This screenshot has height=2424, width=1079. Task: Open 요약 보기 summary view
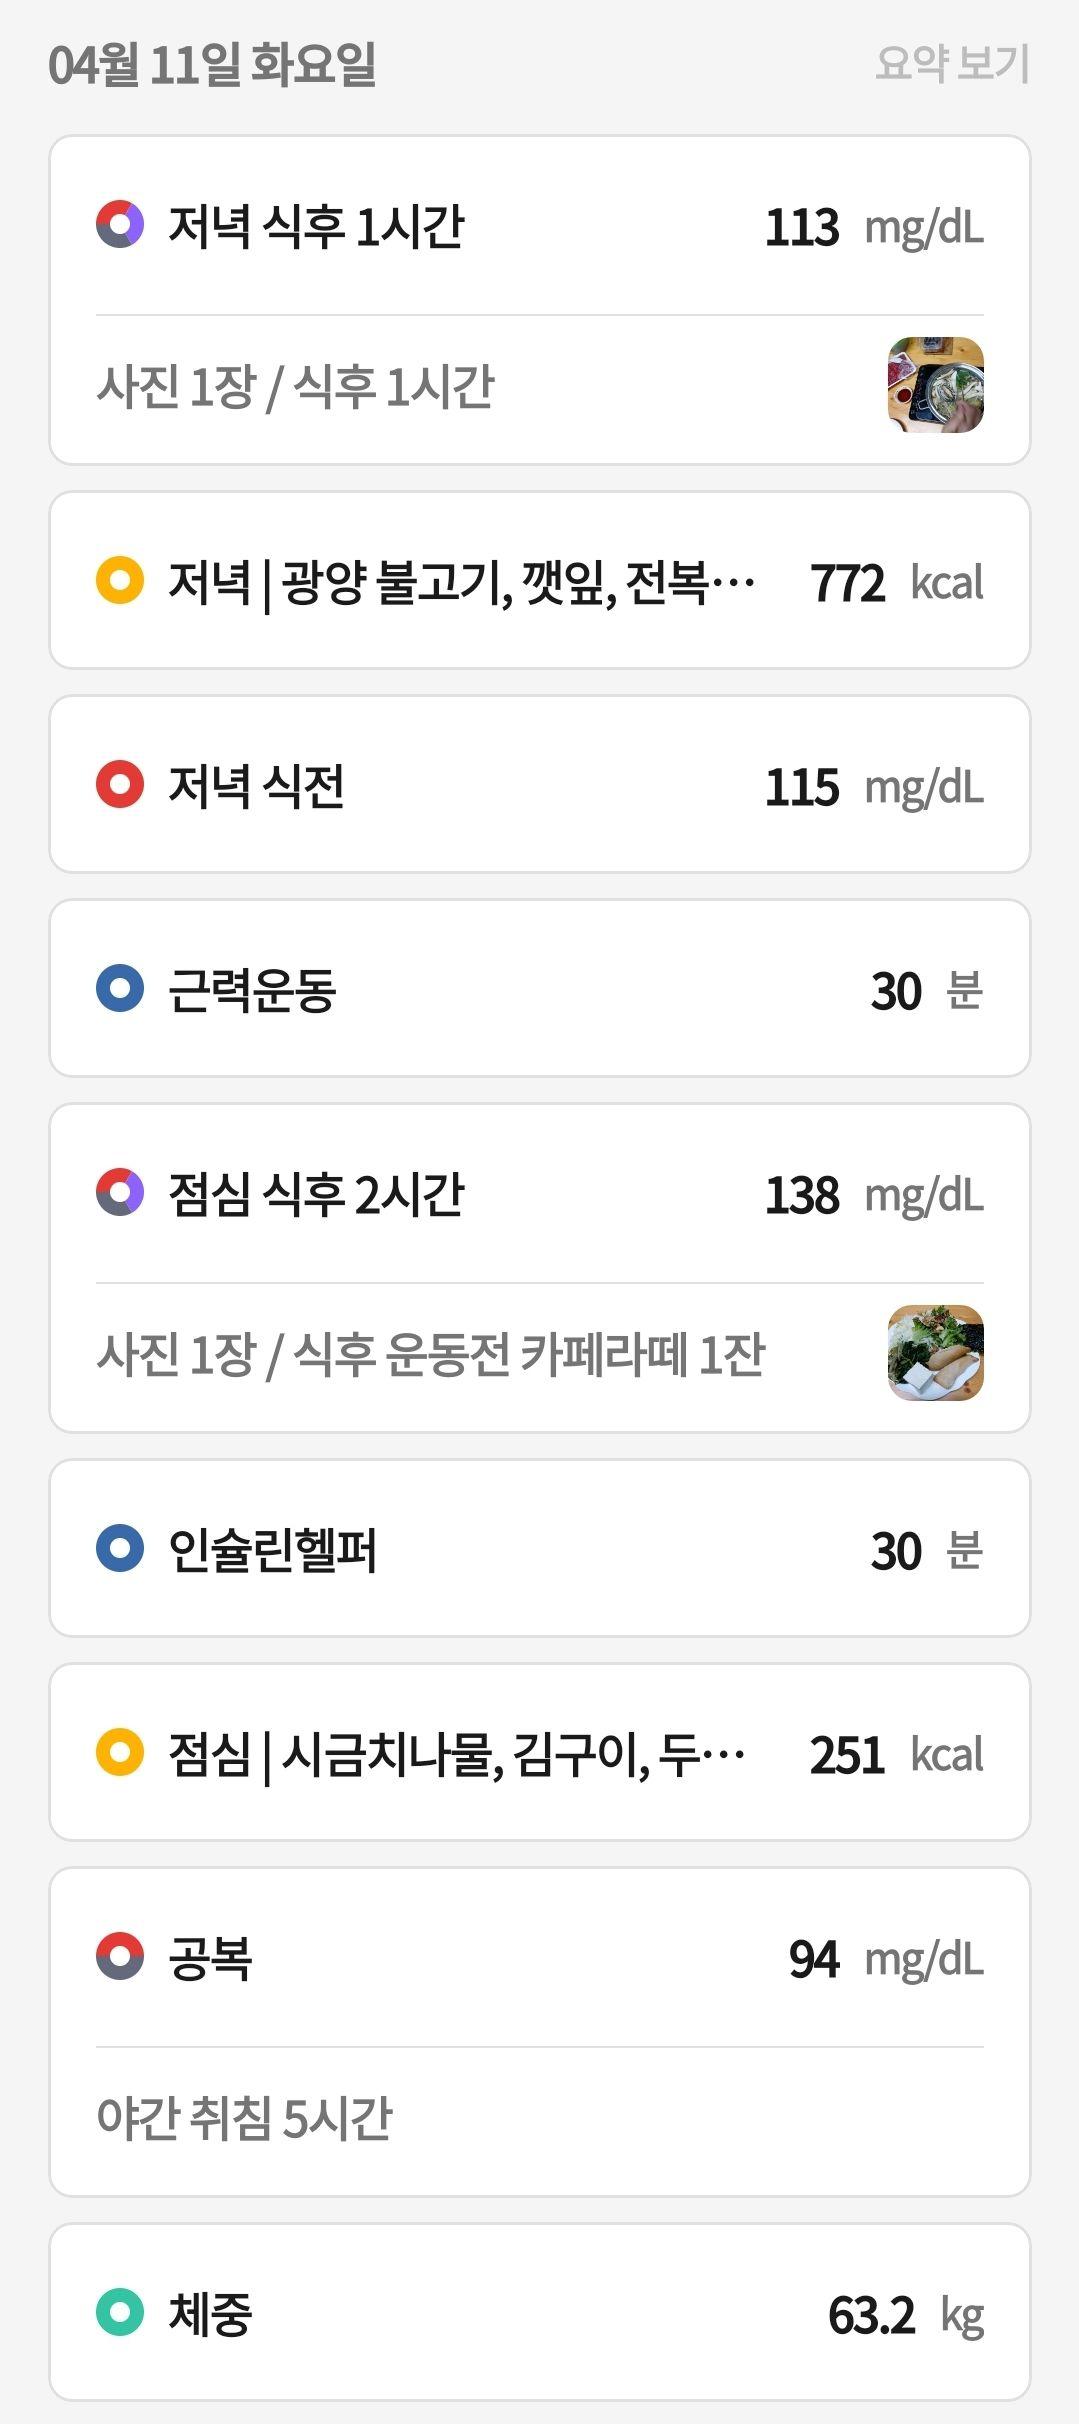coord(952,63)
